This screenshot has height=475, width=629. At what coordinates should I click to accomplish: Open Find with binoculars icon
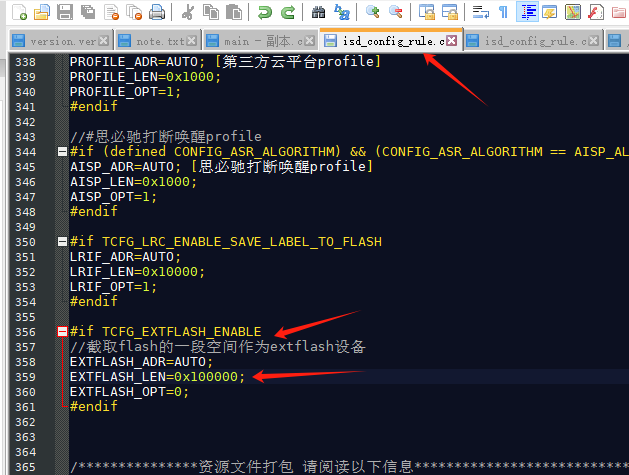tap(318, 12)
